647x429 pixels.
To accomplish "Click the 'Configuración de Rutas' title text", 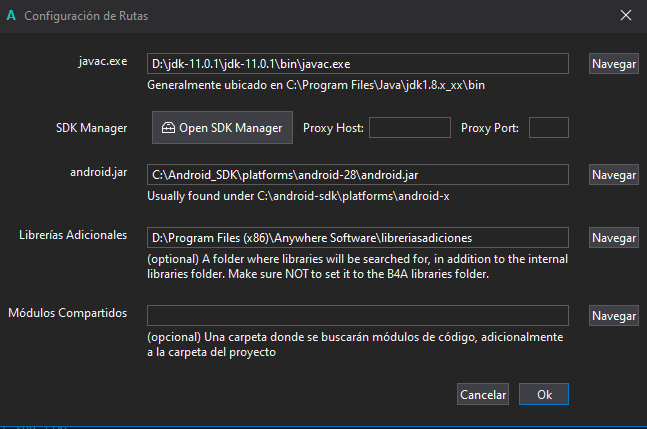I will pos(86,16).
